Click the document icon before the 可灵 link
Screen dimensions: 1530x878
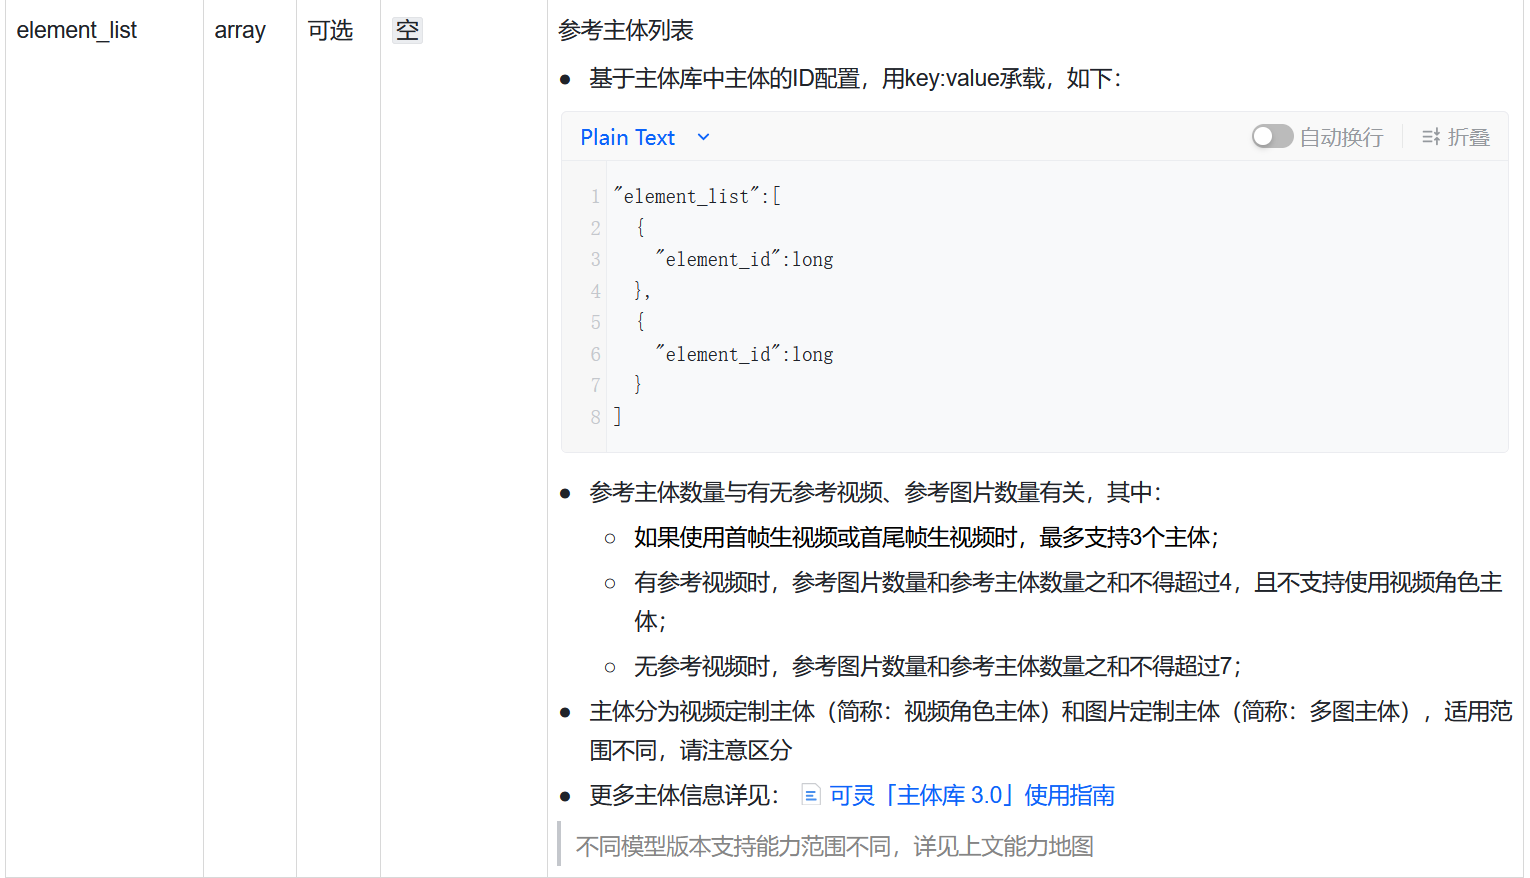pyautogui.click(x=811, y=795)
